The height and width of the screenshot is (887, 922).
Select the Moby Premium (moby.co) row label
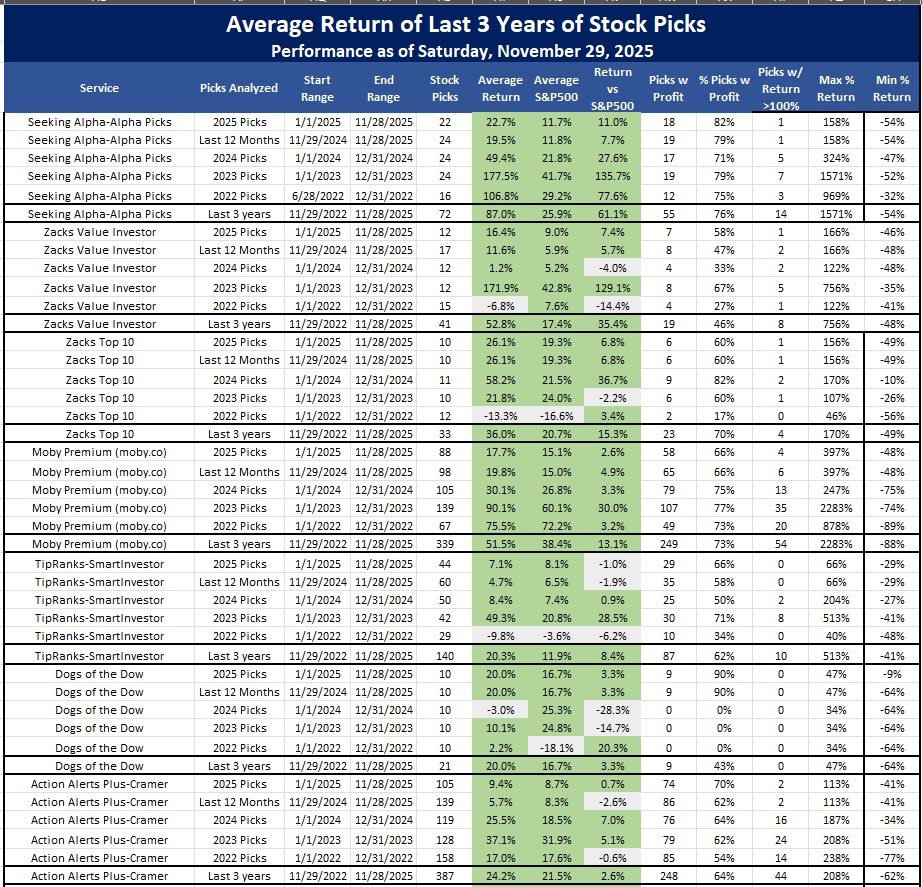pyautogui.click(x=99, y=453)
